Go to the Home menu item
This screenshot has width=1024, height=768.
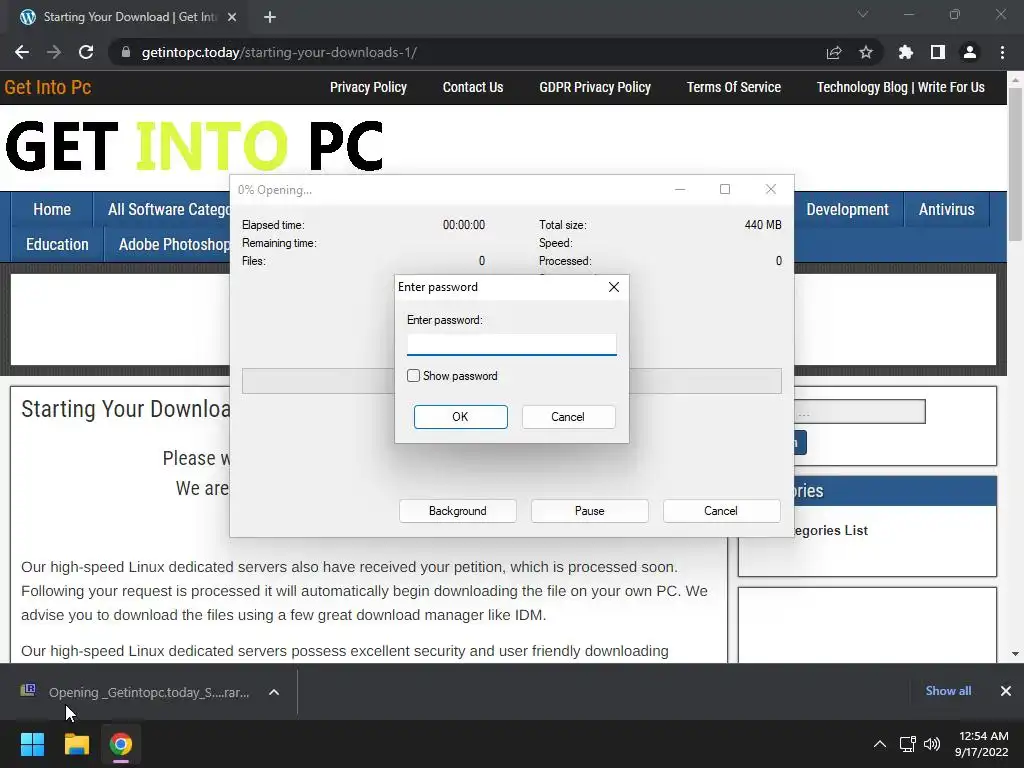coord(52,210)
